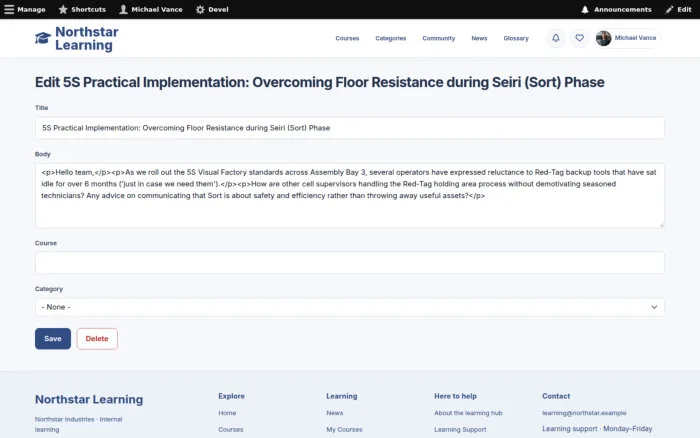This screenshot has width=700, height=438.
Task: Open the Glossary navigation item
Action: click(x=516, y=38)
